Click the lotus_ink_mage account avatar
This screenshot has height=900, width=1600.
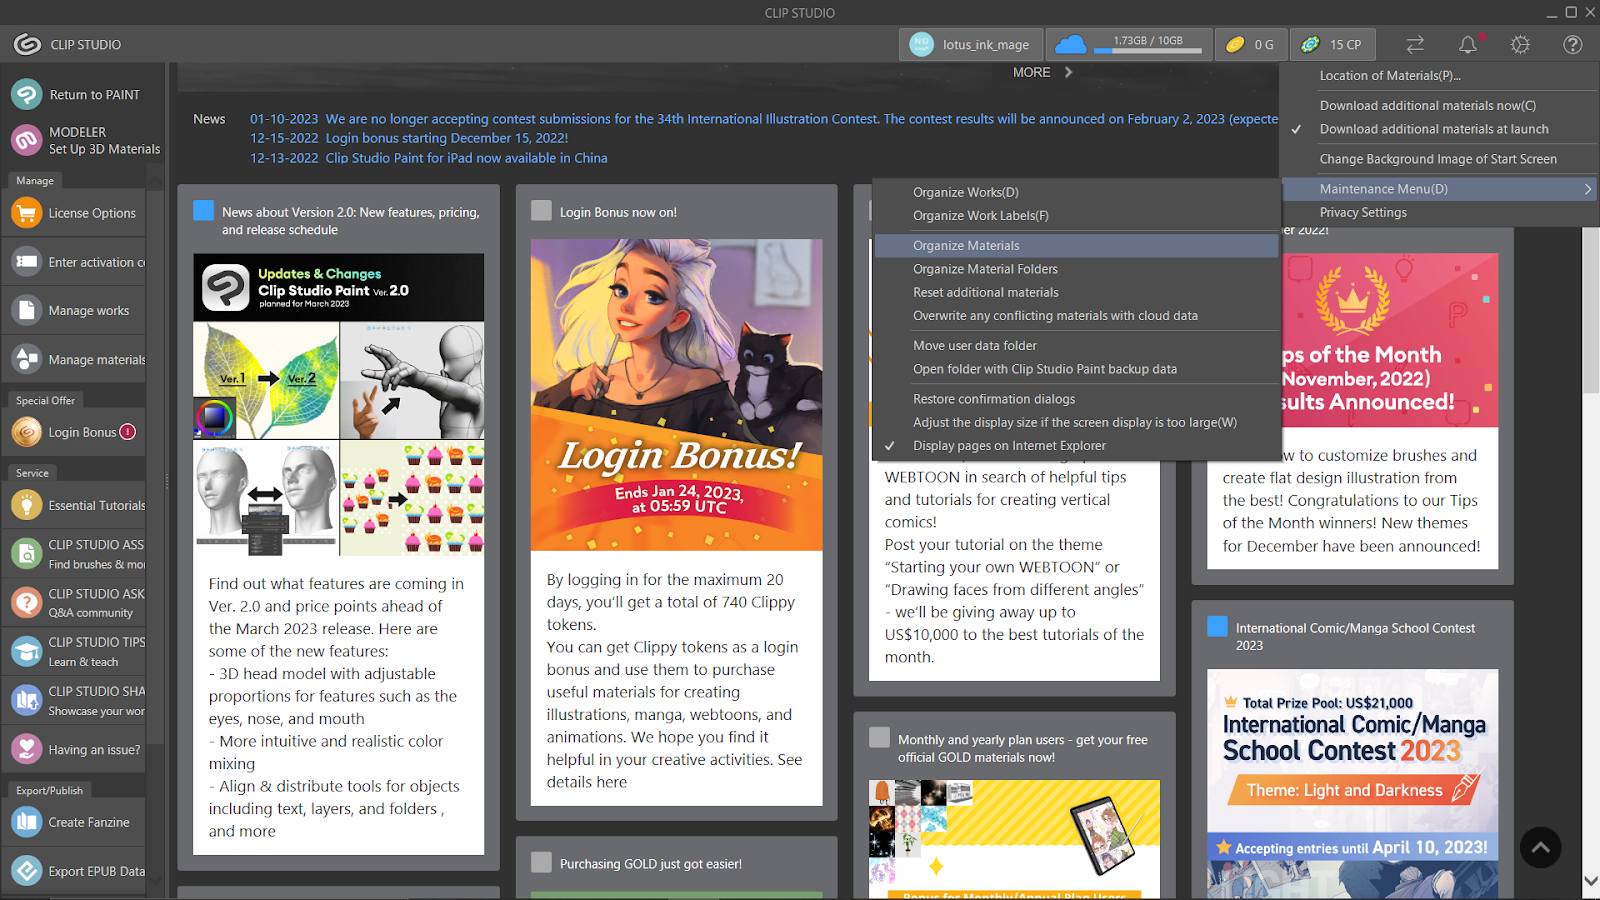(x=921, y=44)
